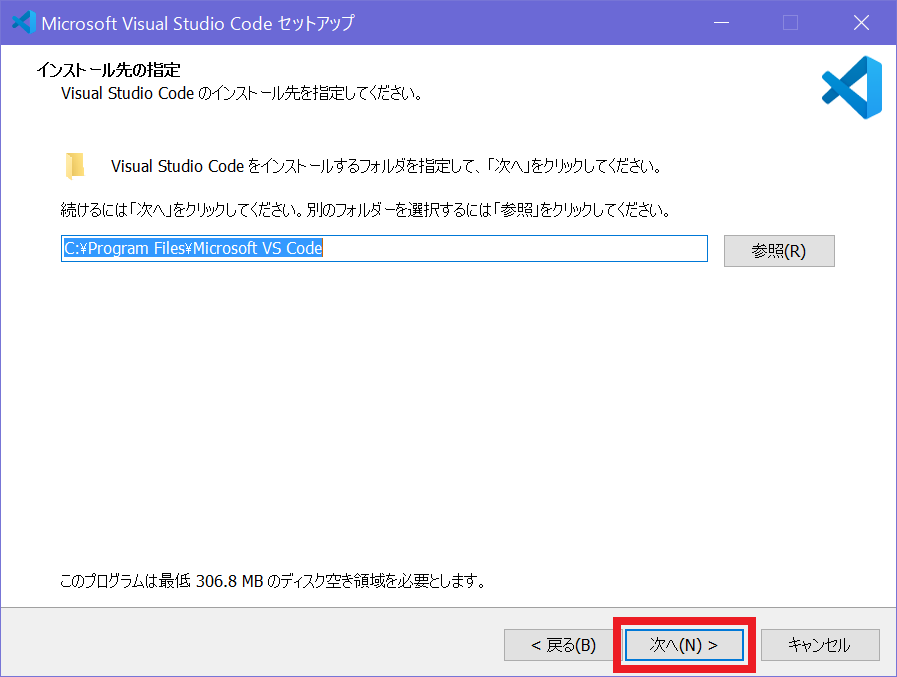This screenshot has width=897, height=677.
Task: Click the 続けるには instruction line
Action: [364, 211]
